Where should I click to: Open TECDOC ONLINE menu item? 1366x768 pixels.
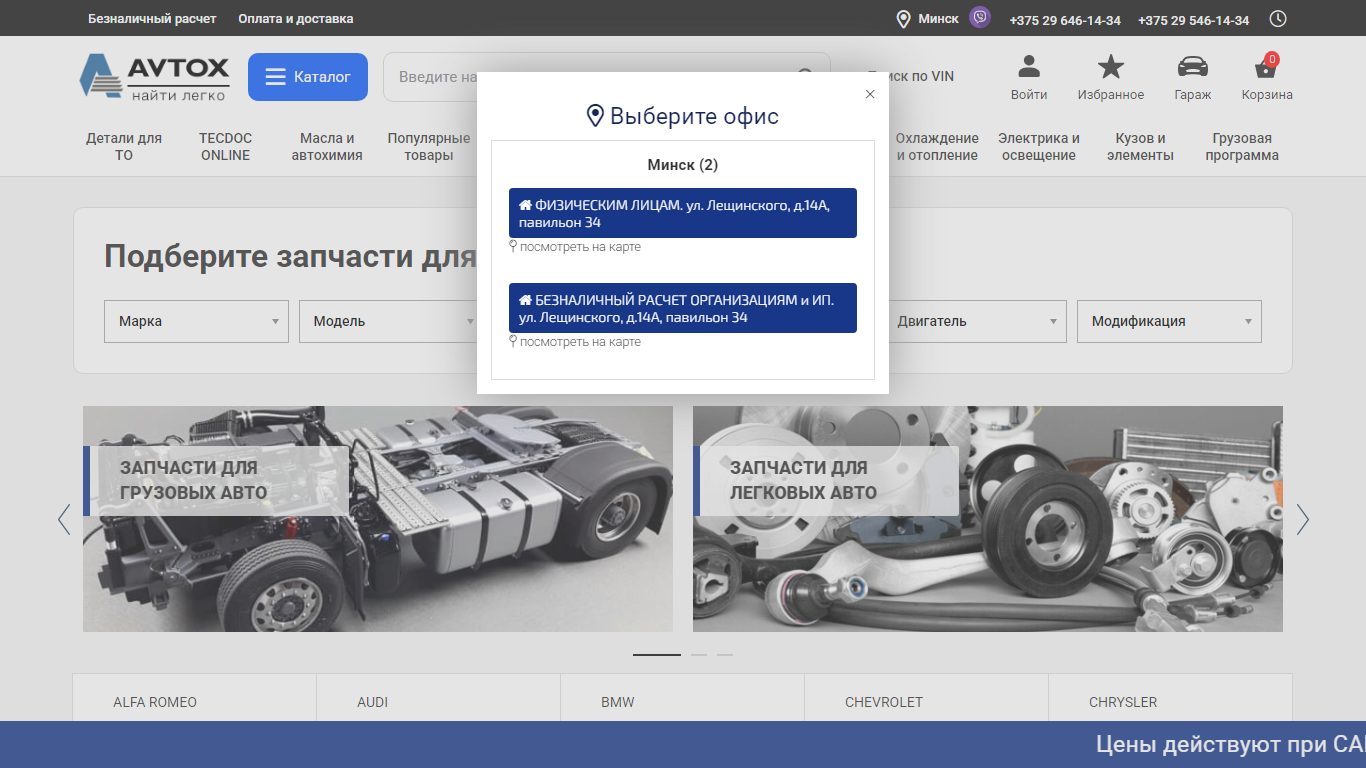pyautogui.click(x=226, y=147)
